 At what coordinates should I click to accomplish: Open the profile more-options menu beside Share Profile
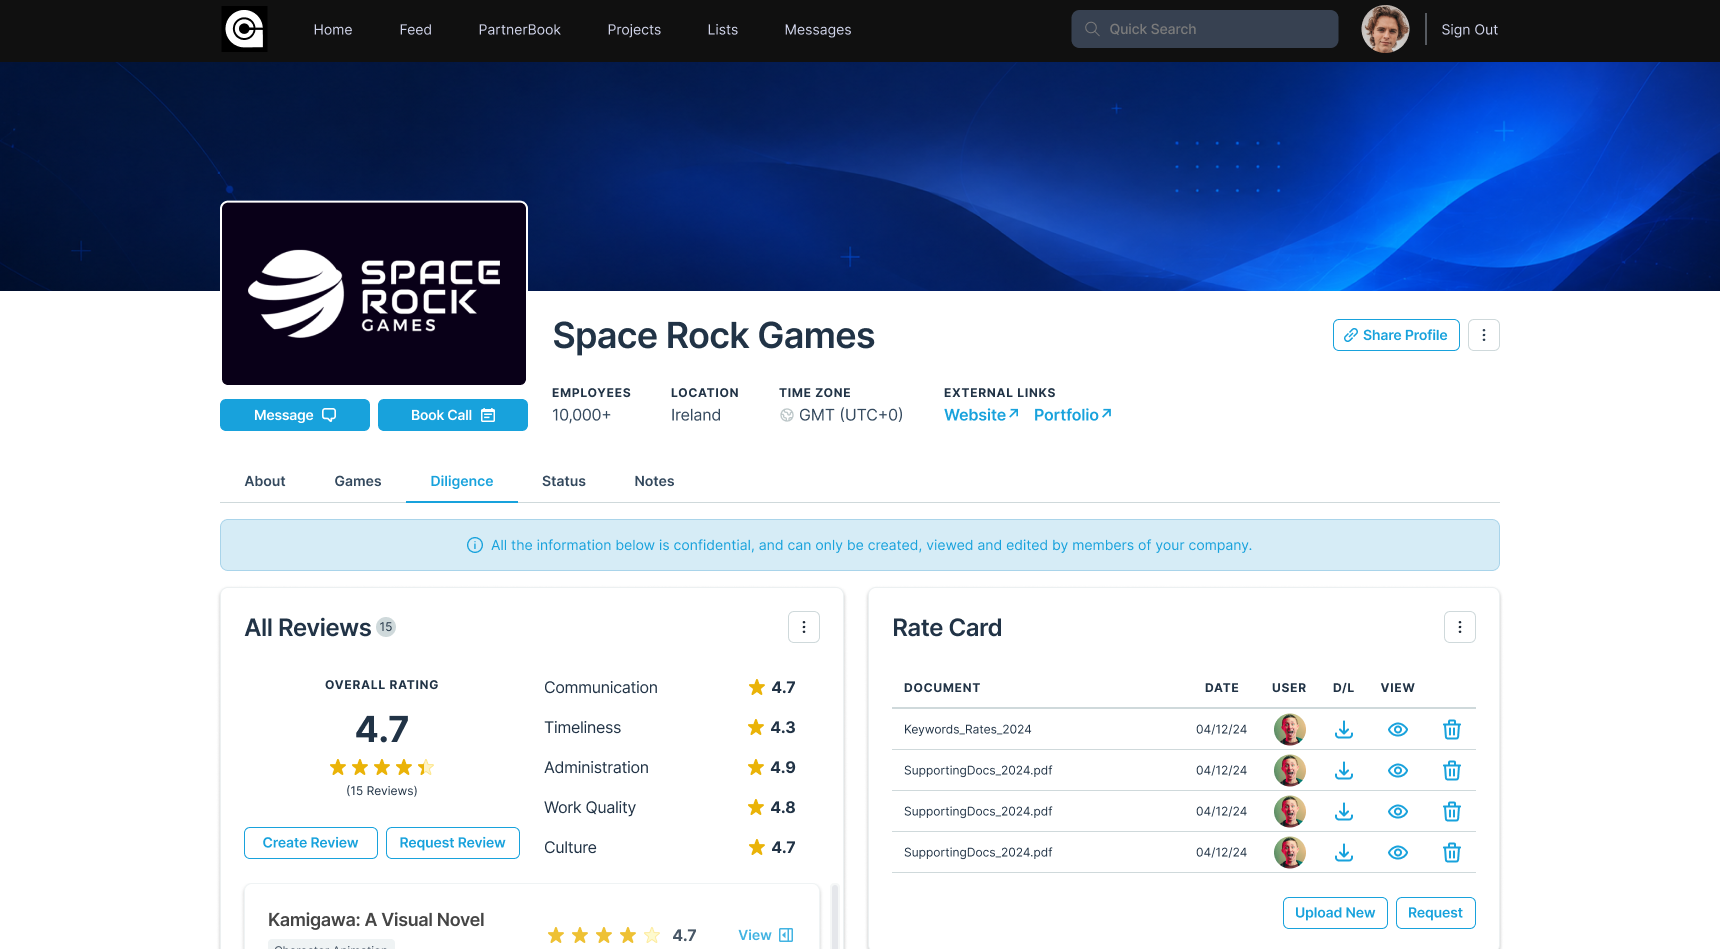[1484, 335]
